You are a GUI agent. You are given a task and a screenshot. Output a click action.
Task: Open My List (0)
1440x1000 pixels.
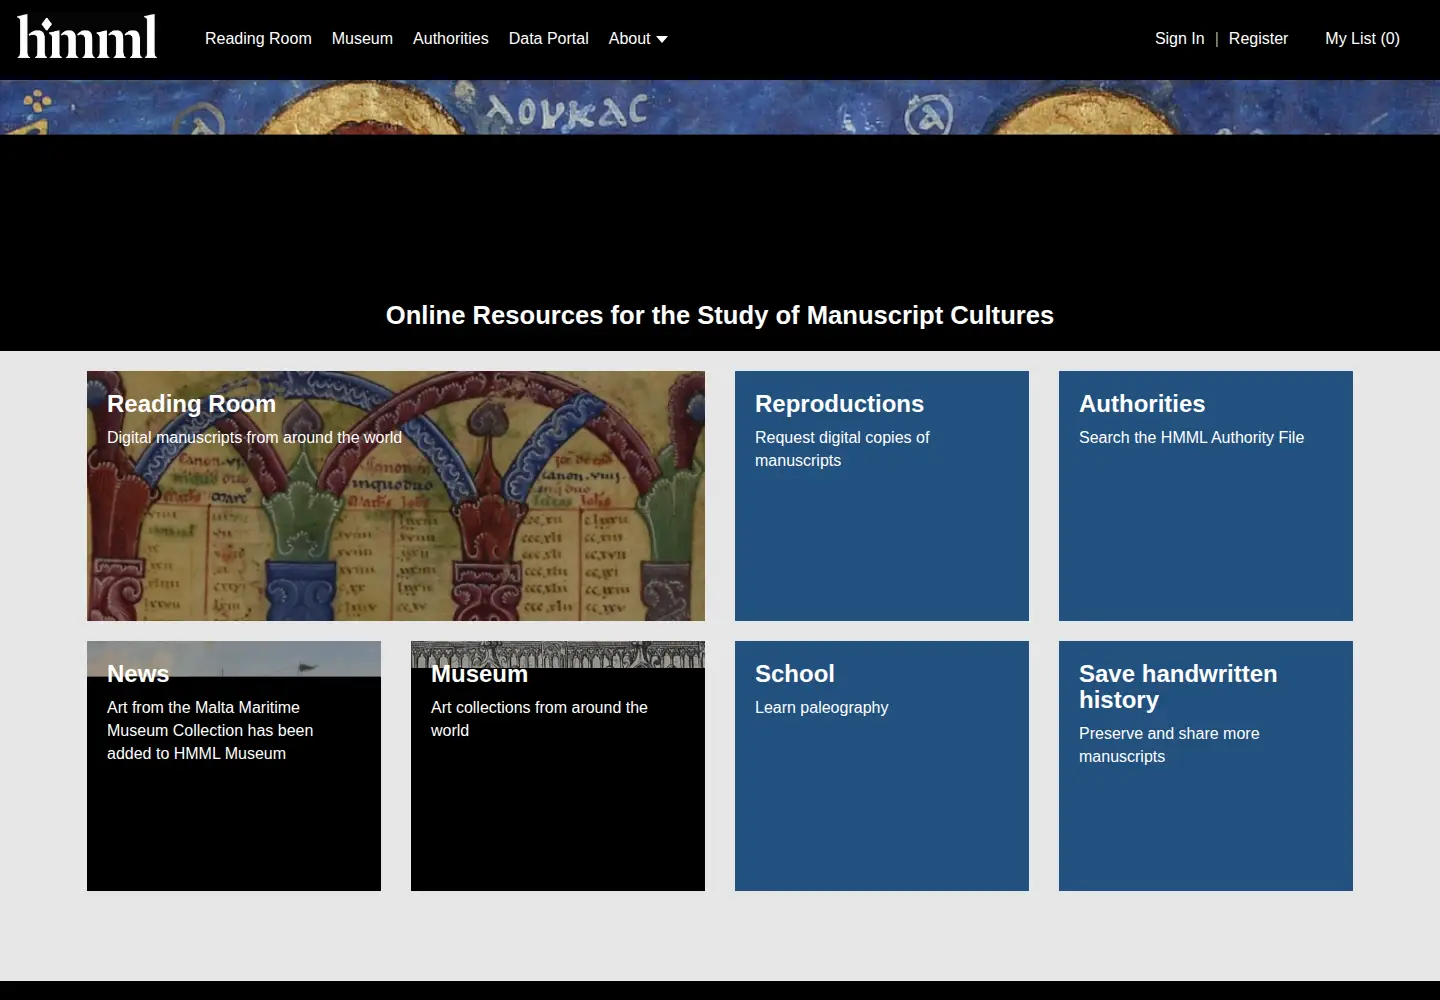click(1362, 38)
